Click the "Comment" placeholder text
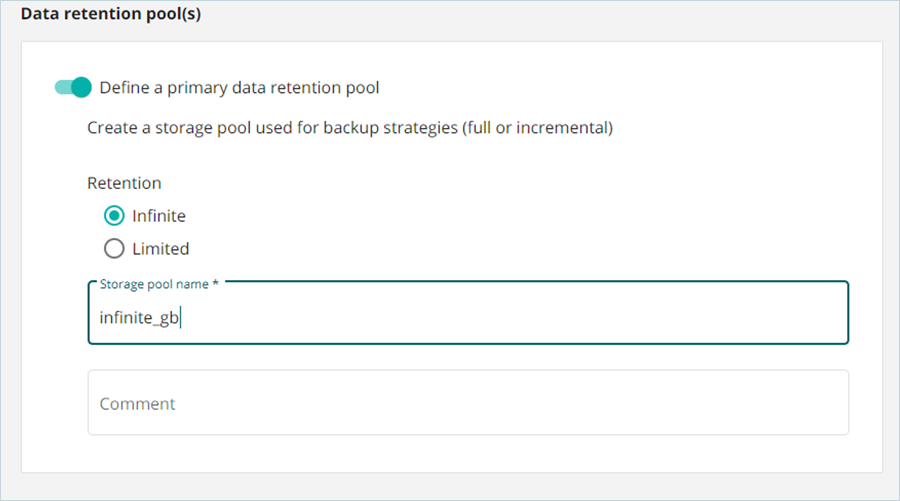Viewport: 900px width, 501px height. (137, 404)
